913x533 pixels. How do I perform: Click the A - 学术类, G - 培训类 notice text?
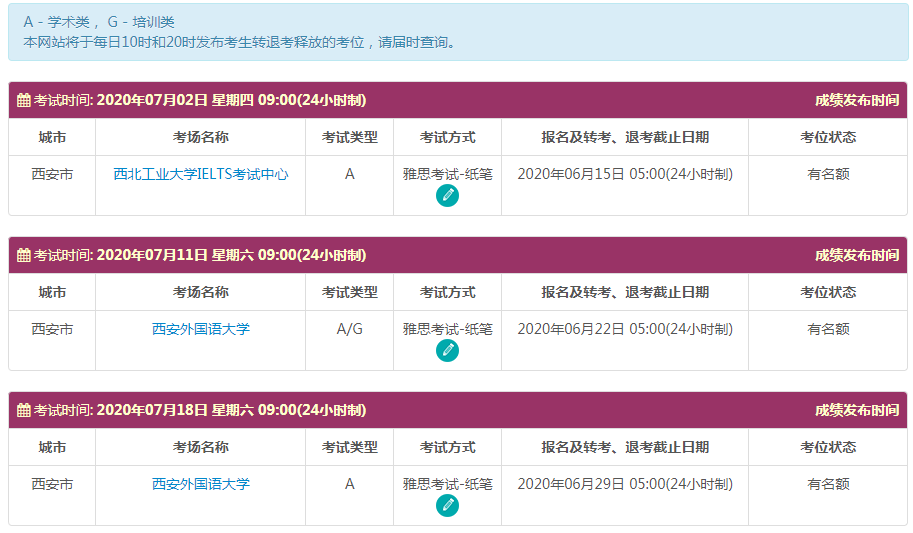click(x=99, y=22)
